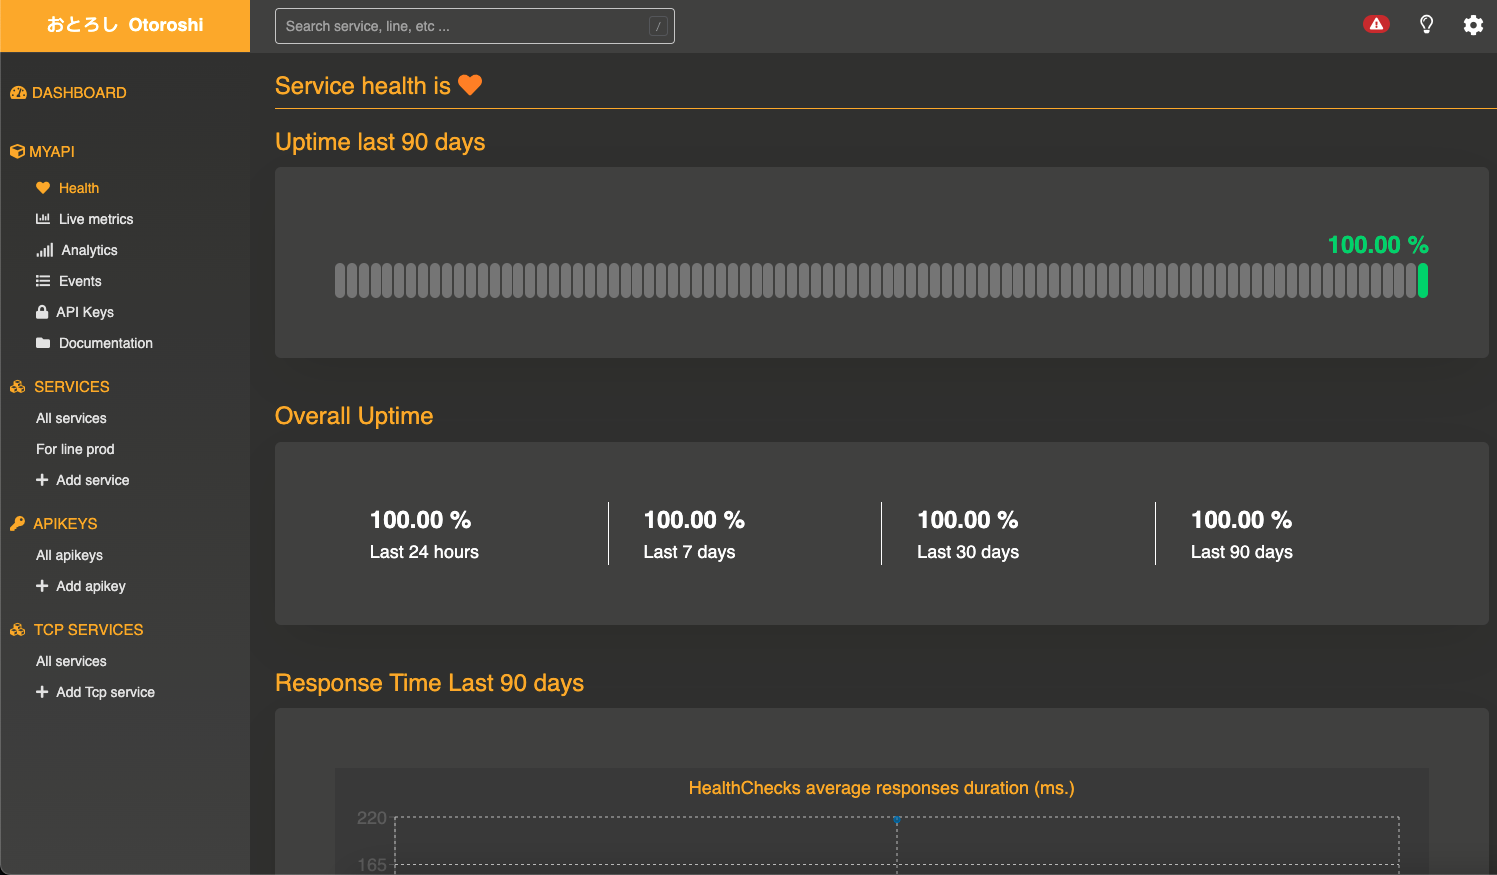The height and width of the screenshot is (875, 1497).
Task: Click the Live metrics chart icon
Action: (x=43, y=219)
